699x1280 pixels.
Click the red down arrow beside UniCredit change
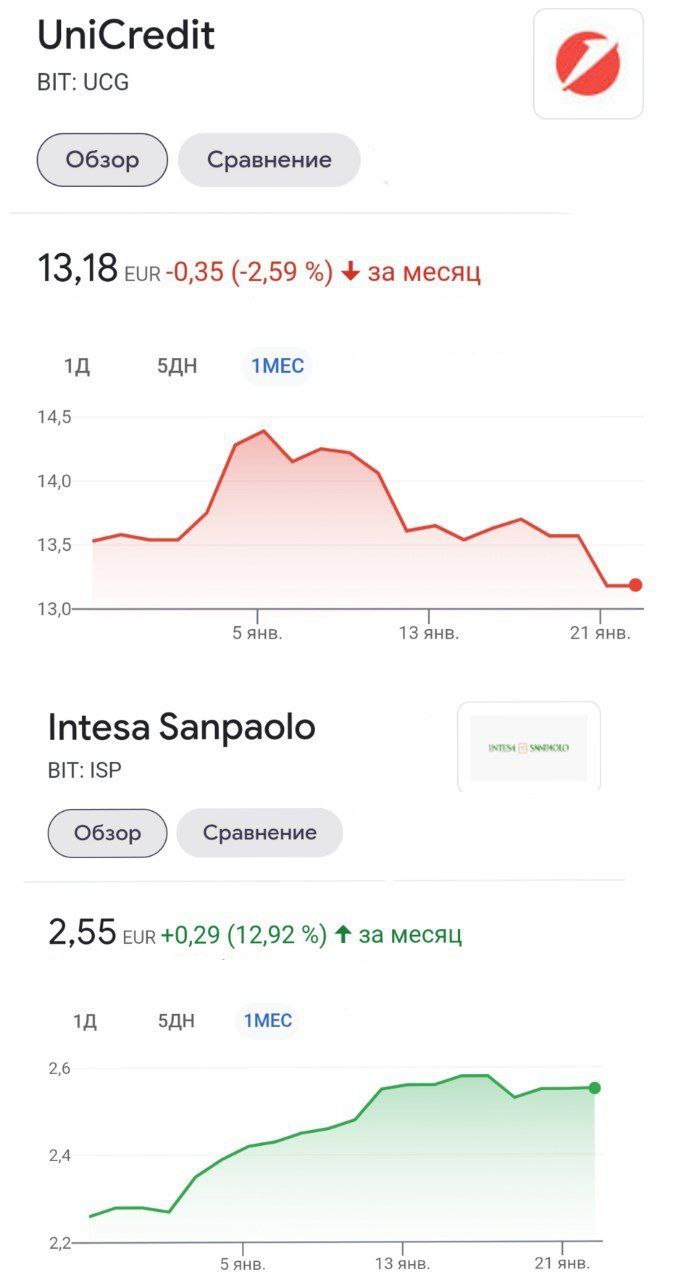[x=351, y=270]
